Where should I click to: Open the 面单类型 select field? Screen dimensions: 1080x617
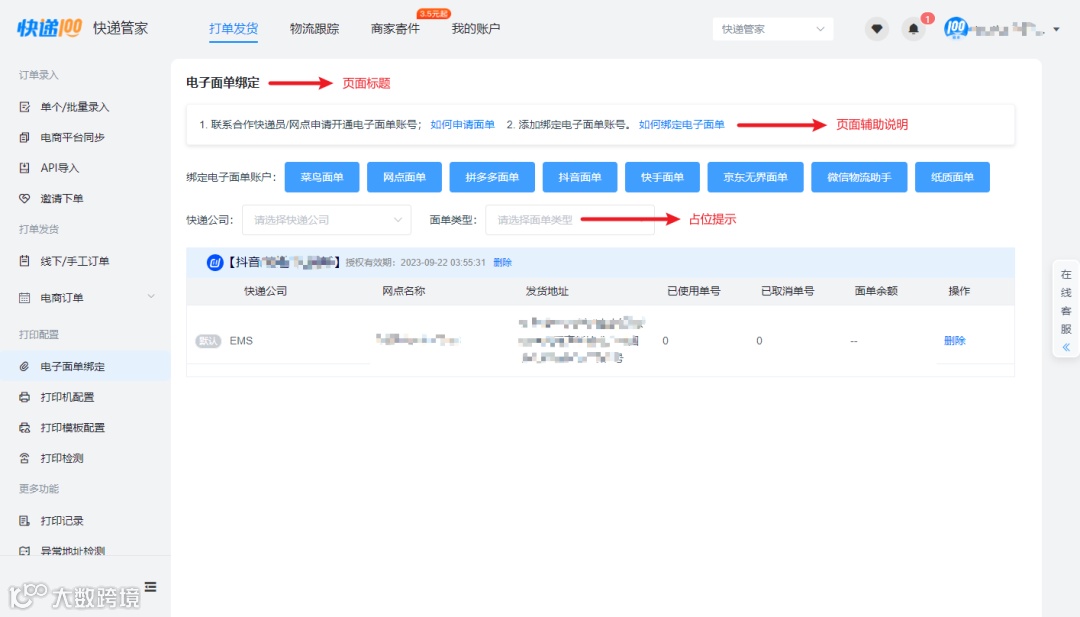pos(570,220)
